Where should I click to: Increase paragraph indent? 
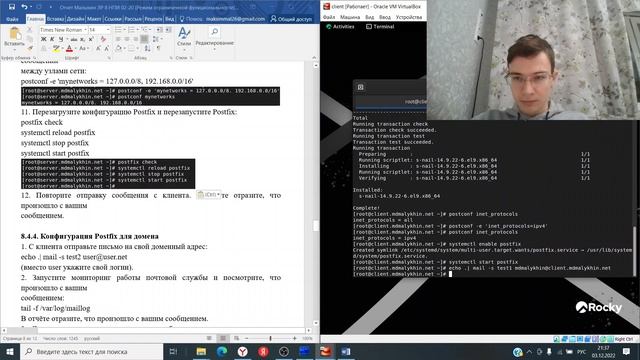[168, 30]
